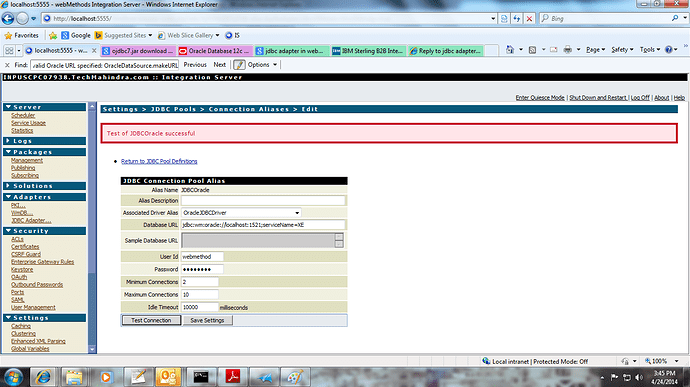Click the sidebar scroll down arrow

[92, 350]
